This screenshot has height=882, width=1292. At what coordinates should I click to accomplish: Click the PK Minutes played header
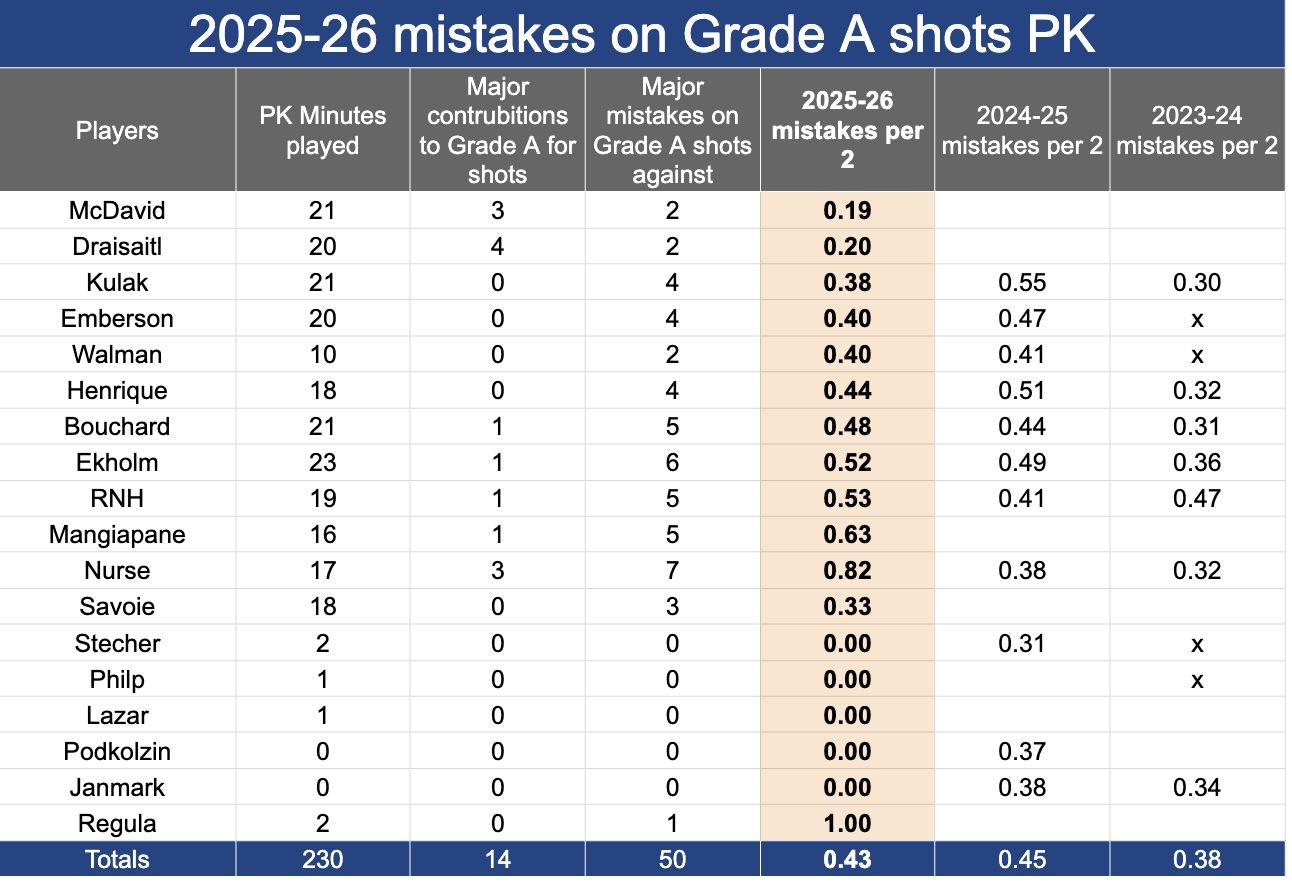coord(322,130)
